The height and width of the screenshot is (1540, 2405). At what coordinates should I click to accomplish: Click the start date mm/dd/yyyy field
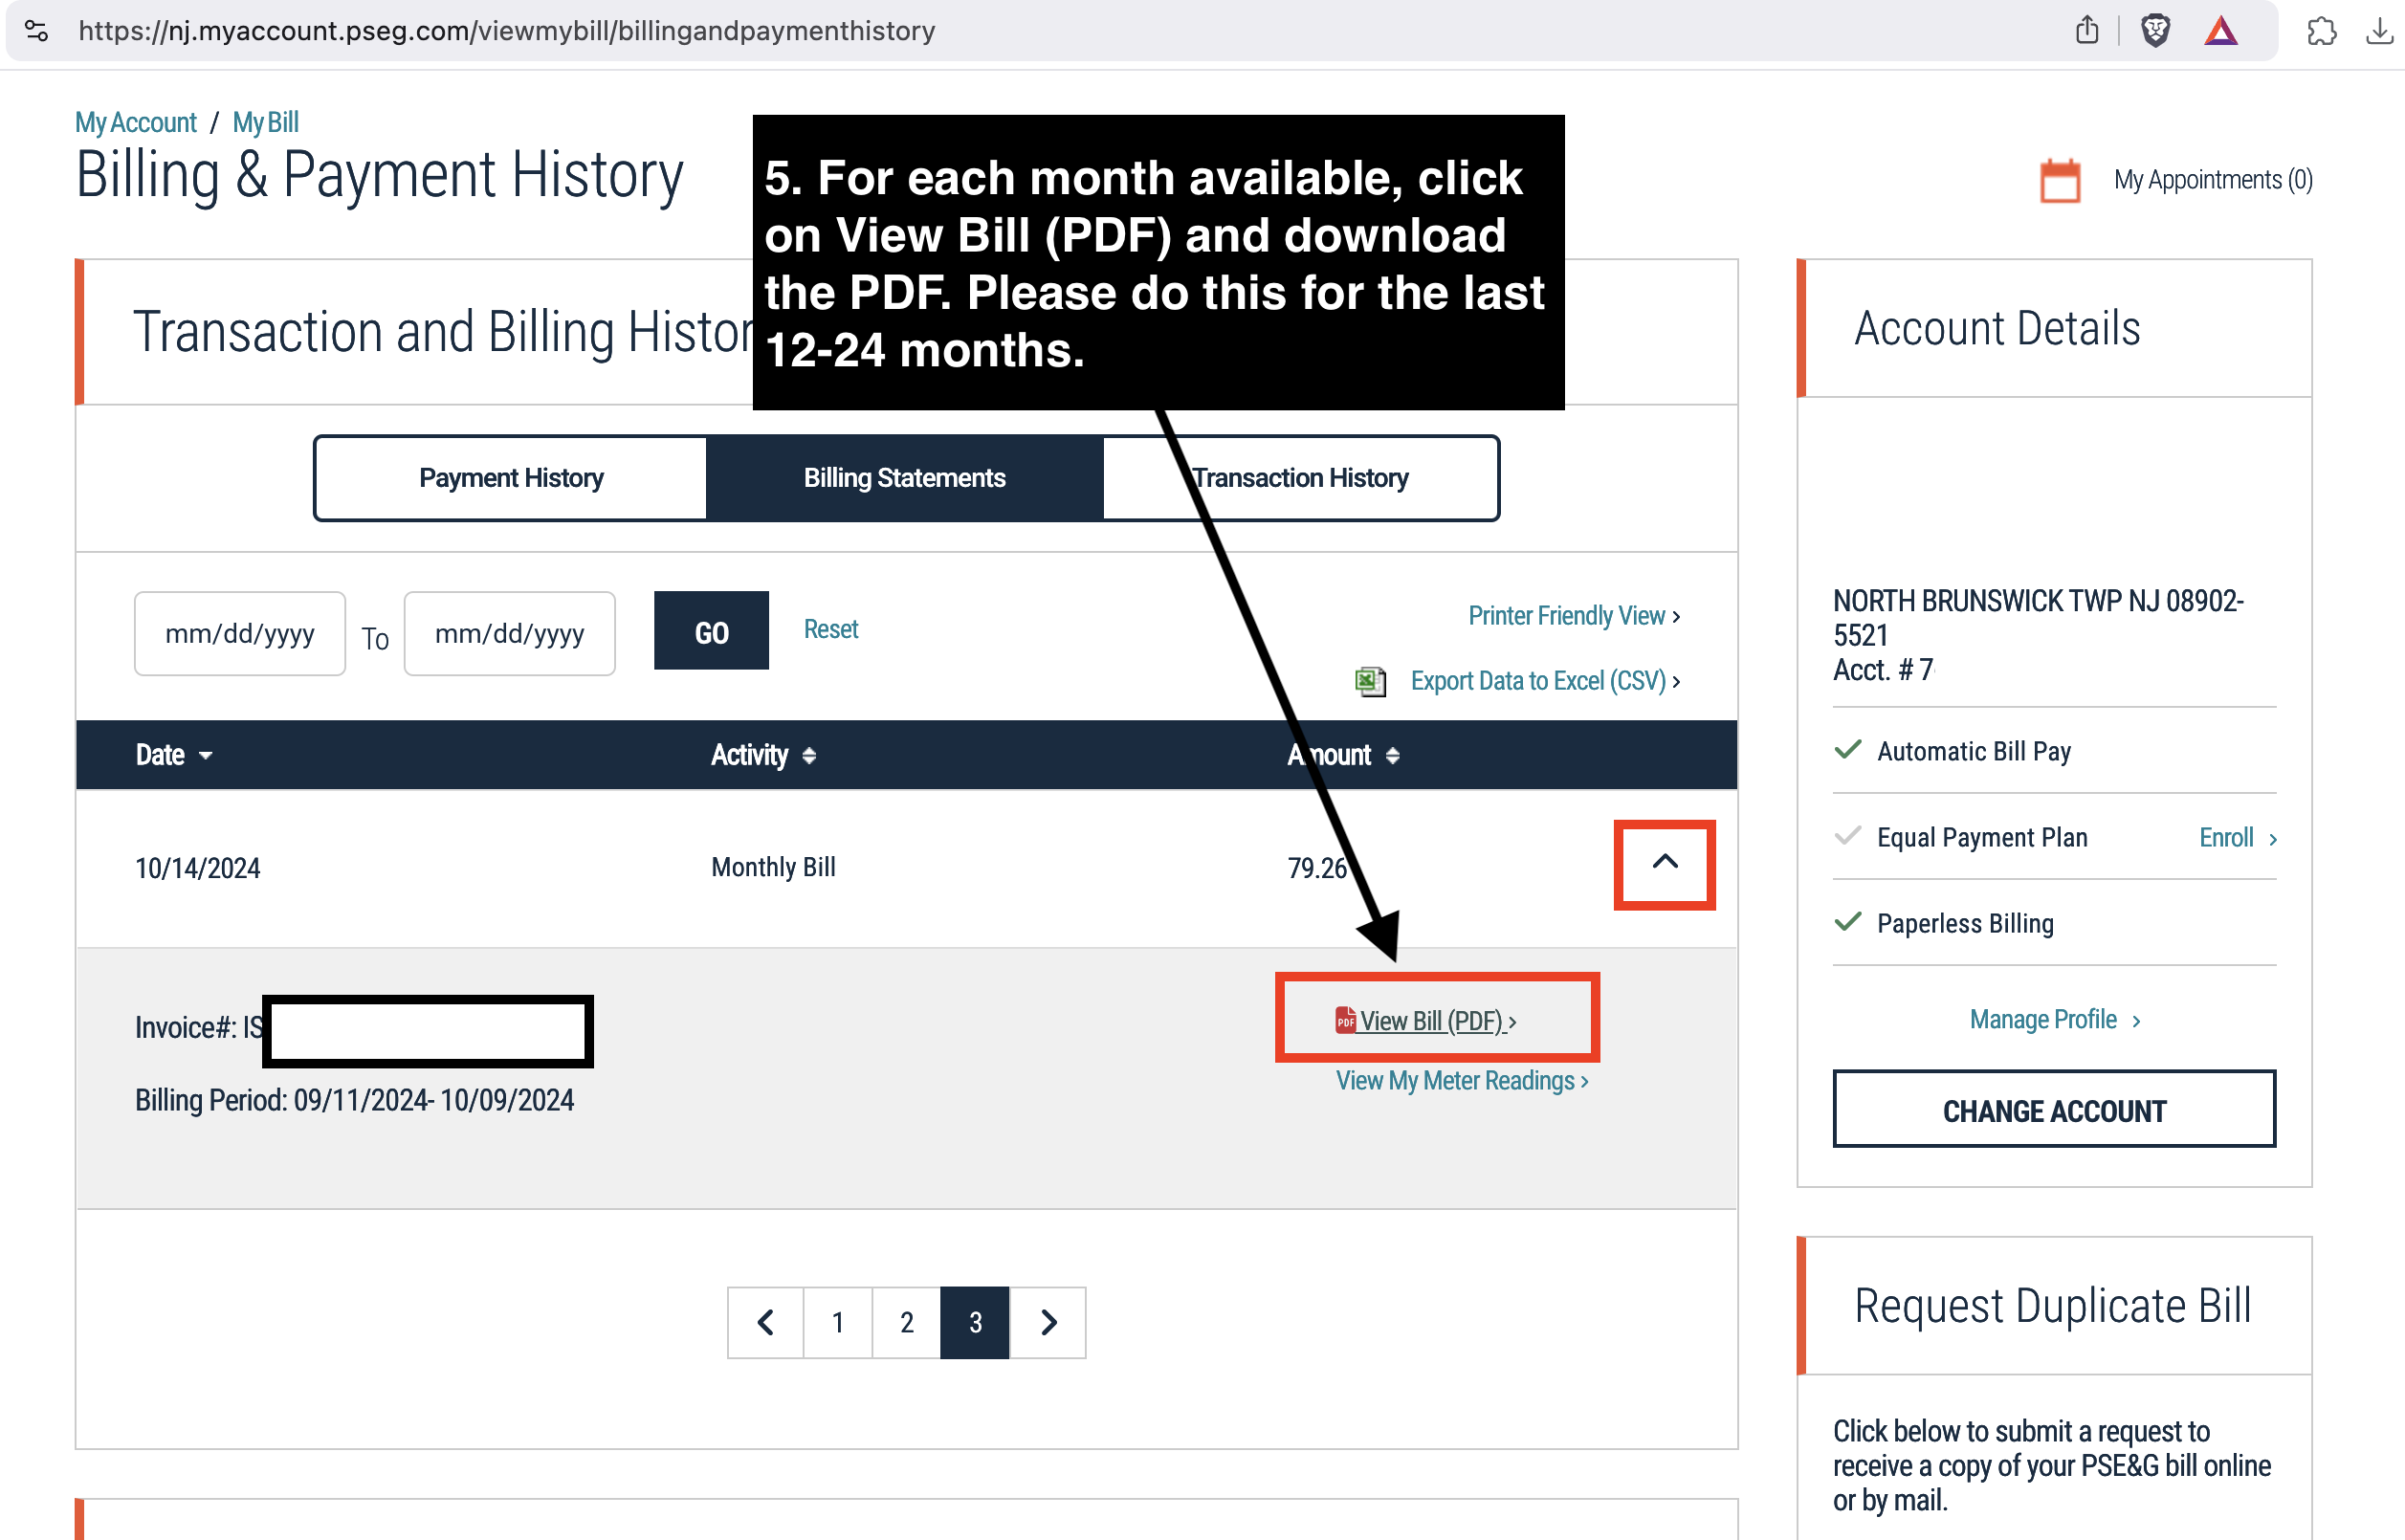240,634
